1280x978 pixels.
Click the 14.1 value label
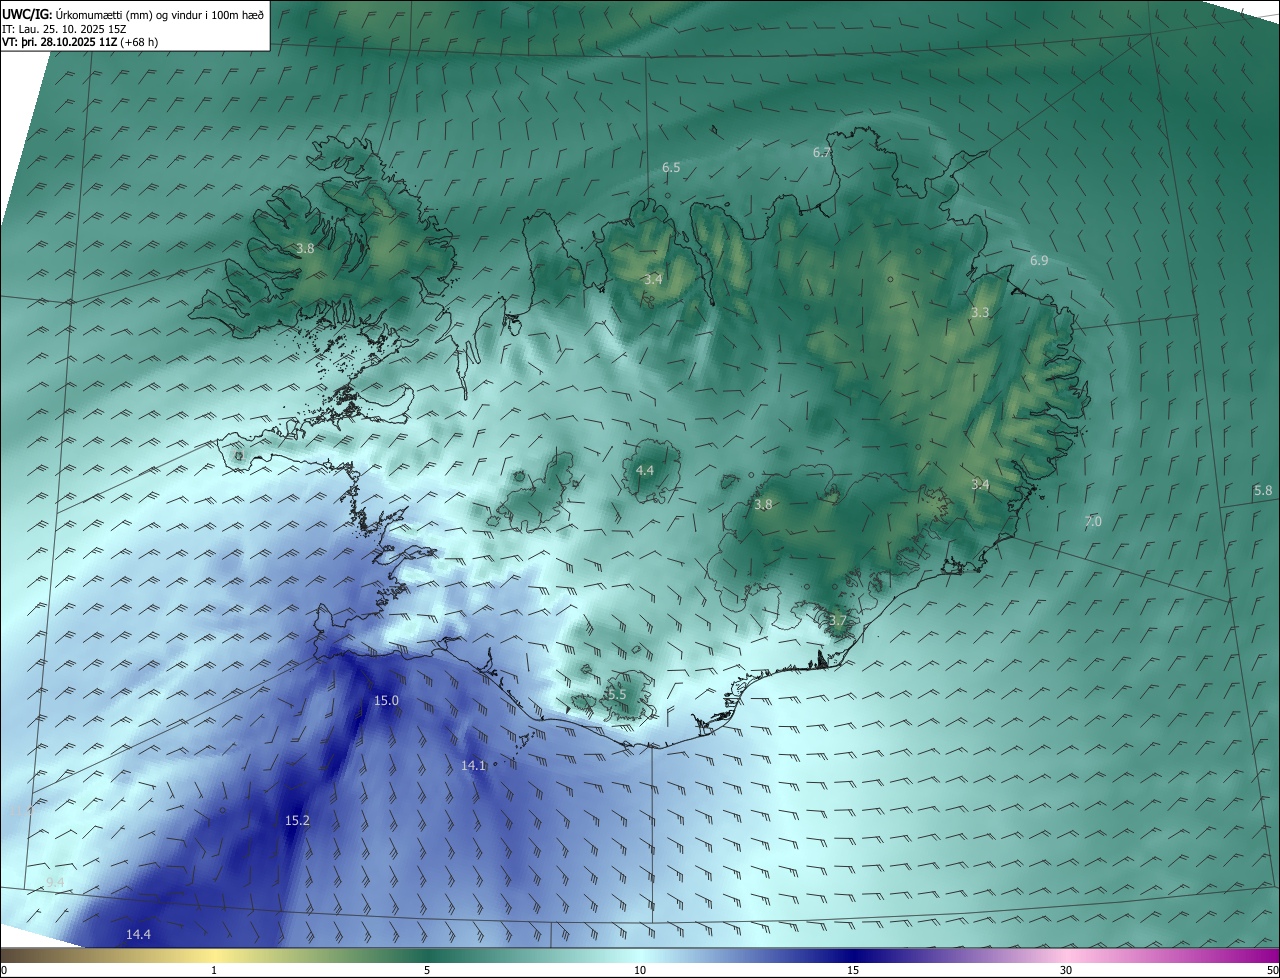pos(473,765)
